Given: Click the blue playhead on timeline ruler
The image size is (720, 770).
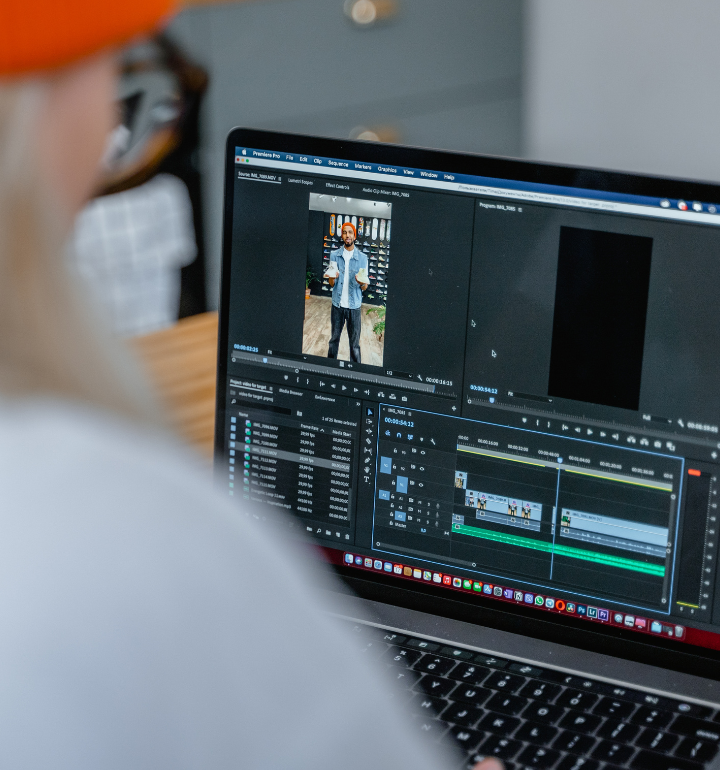Looking at the screenshot, I should pyautogui.click(x=558, y=462).
